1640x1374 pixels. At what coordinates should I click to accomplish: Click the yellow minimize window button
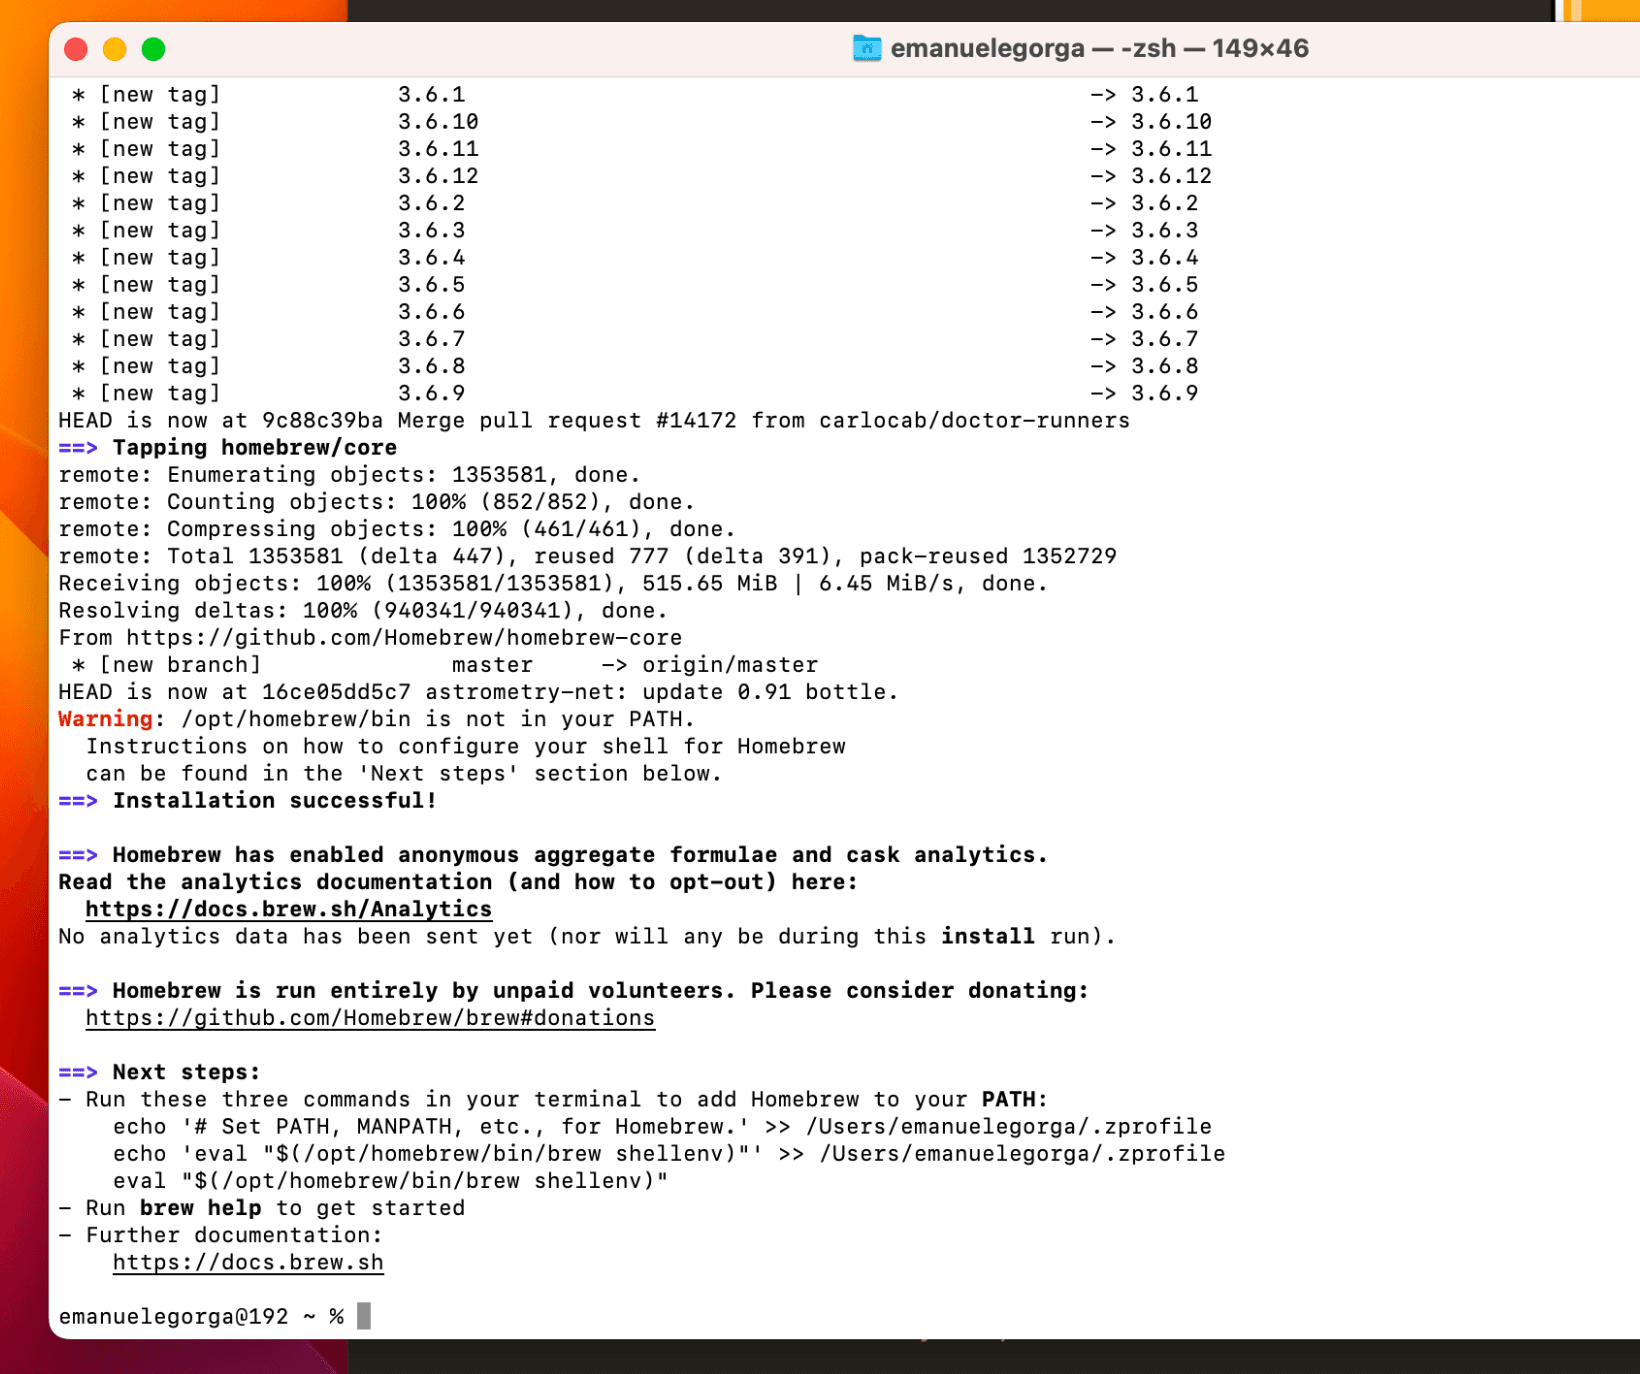[x=115, y=49]
